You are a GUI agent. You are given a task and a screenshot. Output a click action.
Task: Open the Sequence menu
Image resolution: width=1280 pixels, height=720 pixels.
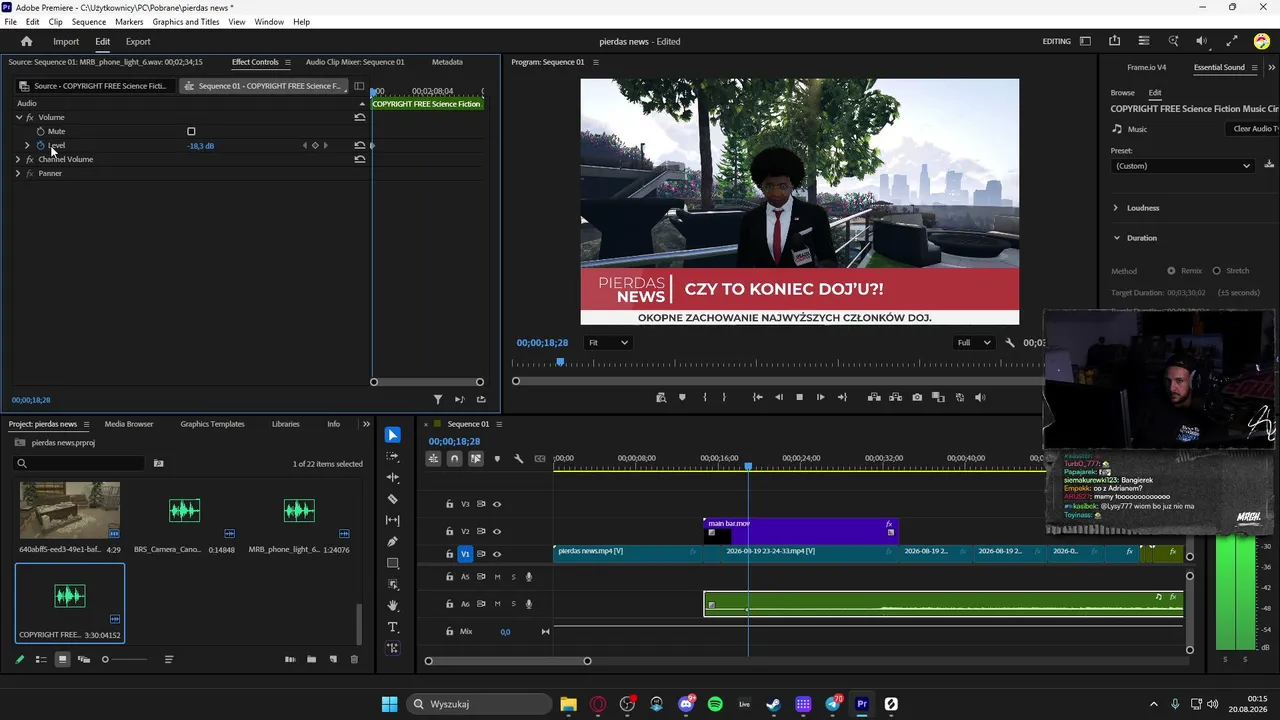(x=89, y=22)
